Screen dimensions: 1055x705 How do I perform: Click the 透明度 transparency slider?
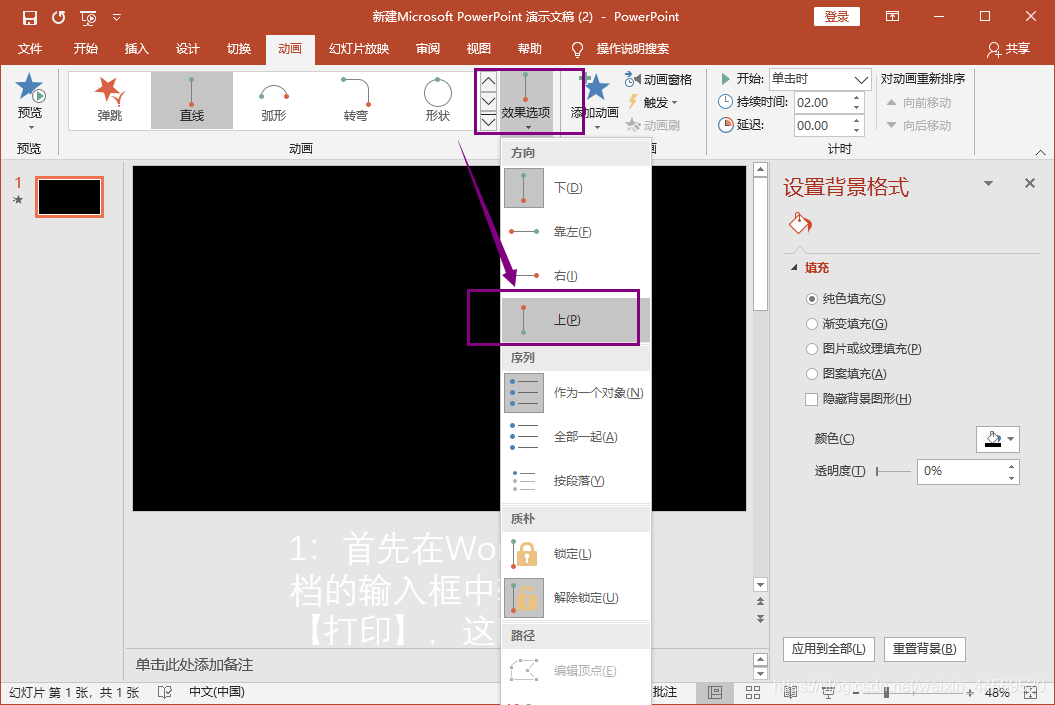tap(894, 472)
